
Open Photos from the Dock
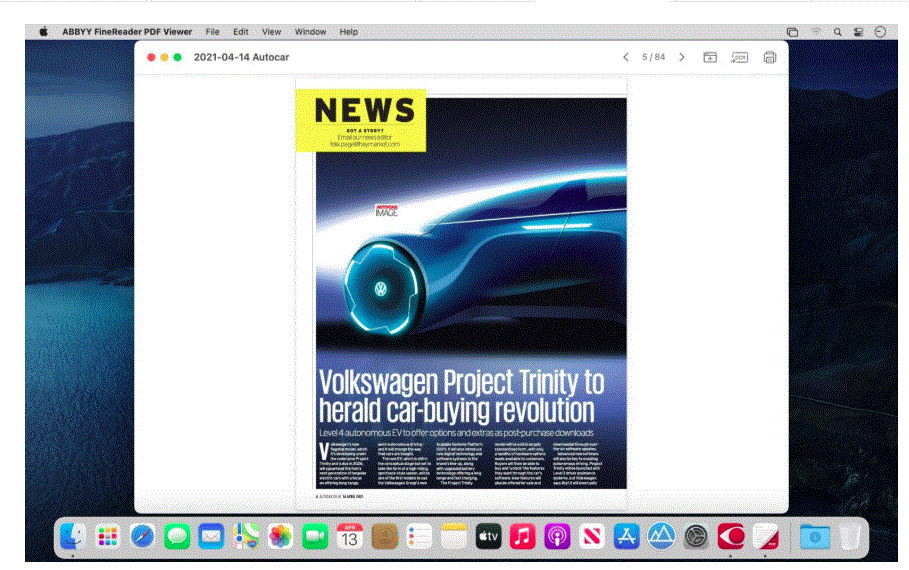(x=281, y=536)
